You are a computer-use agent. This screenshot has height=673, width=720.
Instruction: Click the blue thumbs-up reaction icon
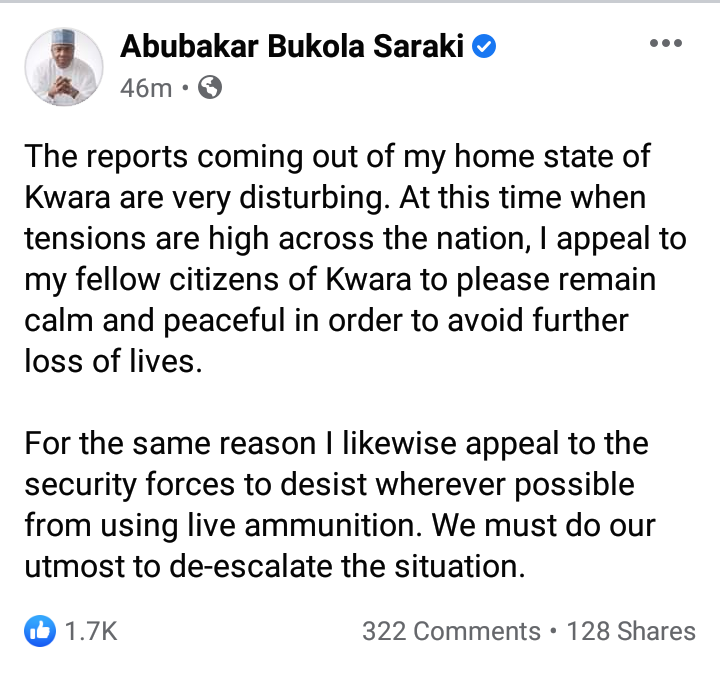pos(39,631)
